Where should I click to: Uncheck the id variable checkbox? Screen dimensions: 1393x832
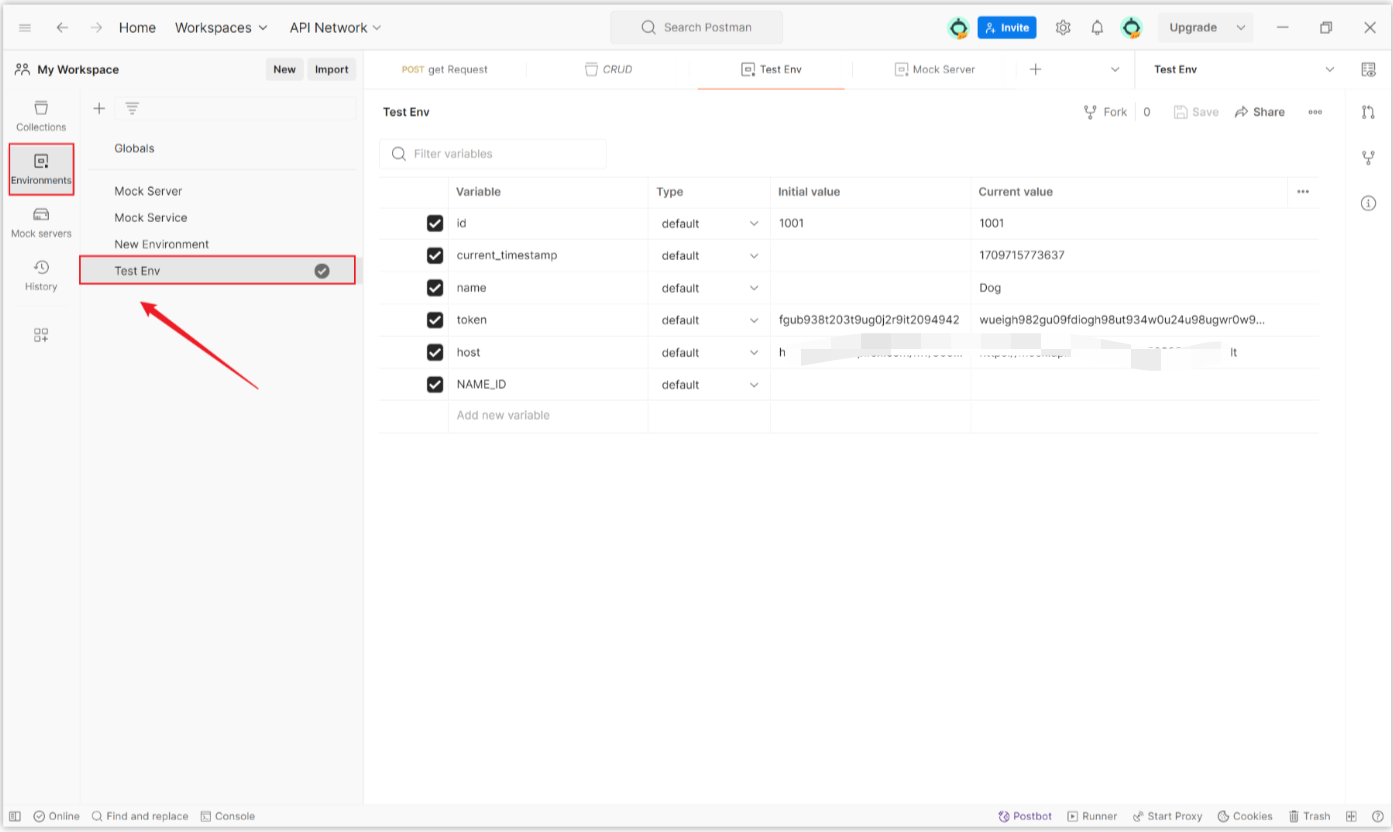point(435,223)
